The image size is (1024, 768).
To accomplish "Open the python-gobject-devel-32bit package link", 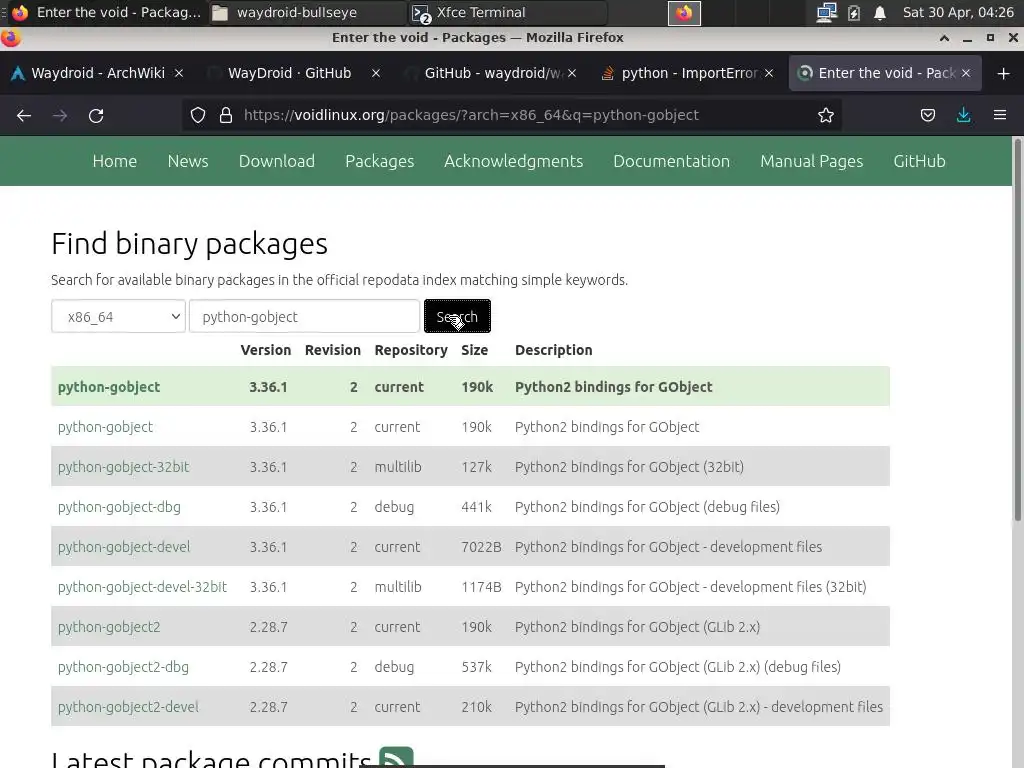I will click(142, 587).
